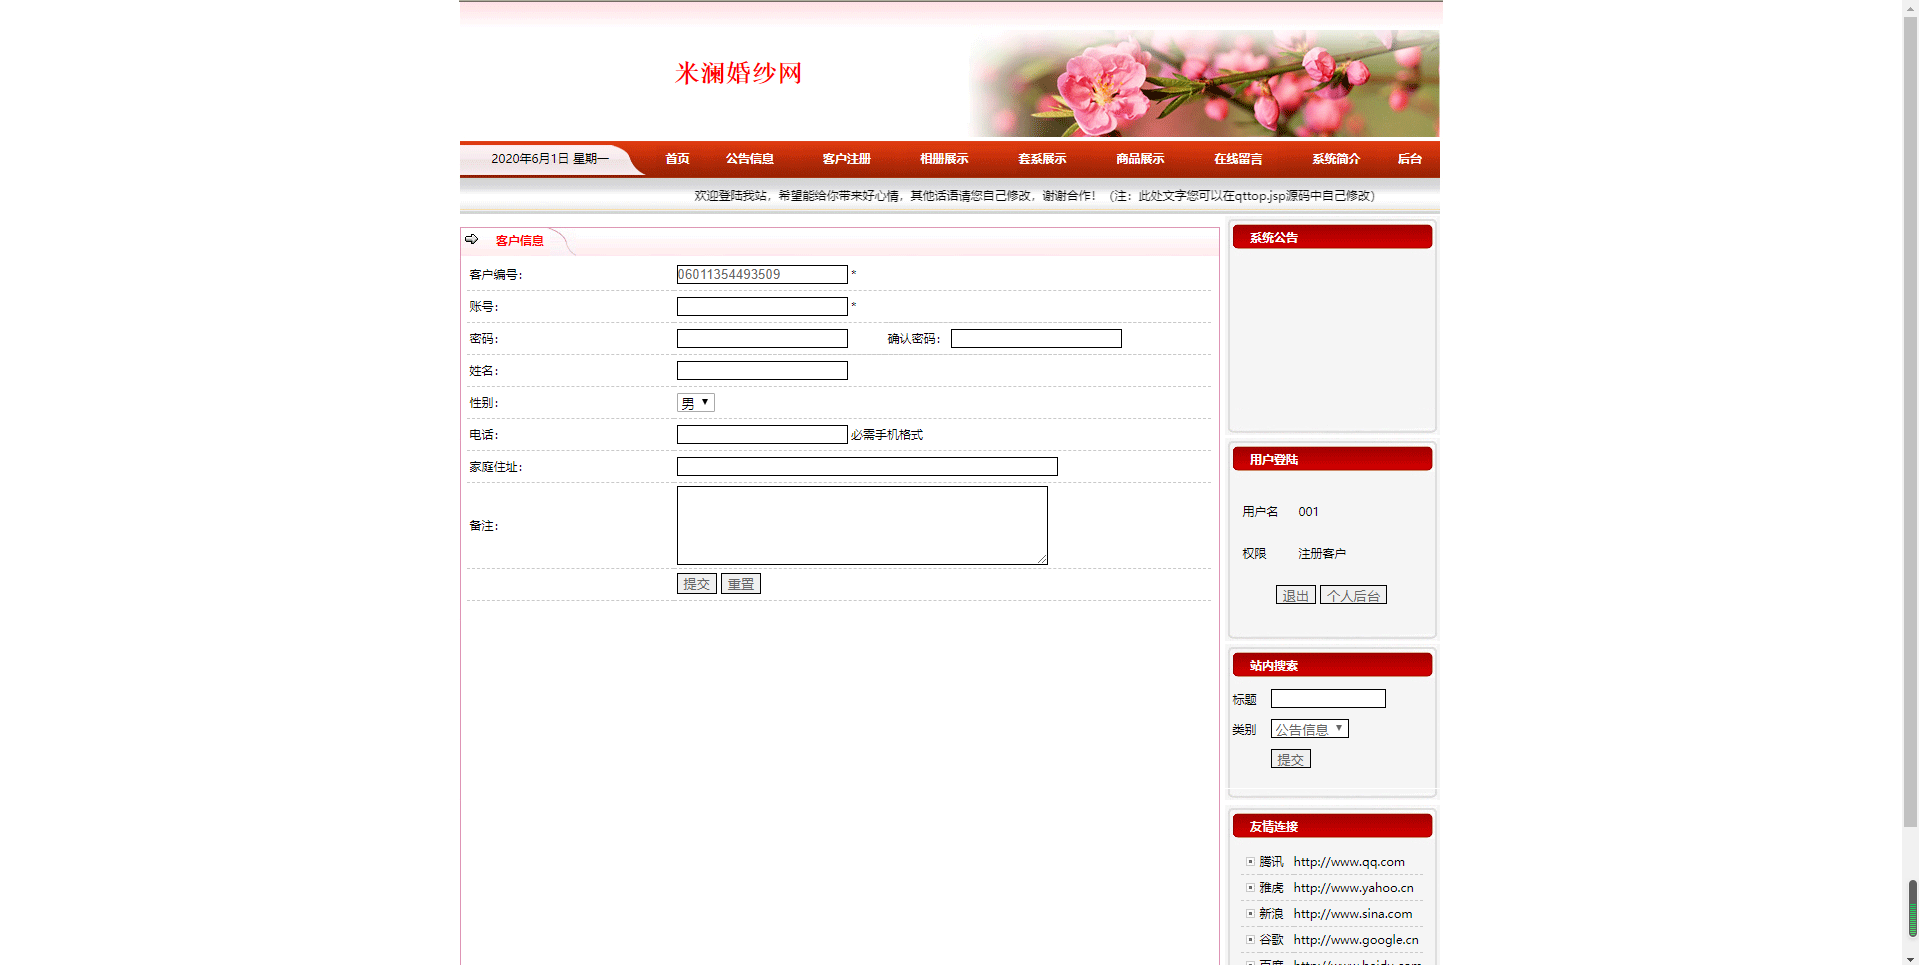The width and height of the screenshot is (1919, 965).
Task: Click the user name value 001
Action: point(1308,511)
